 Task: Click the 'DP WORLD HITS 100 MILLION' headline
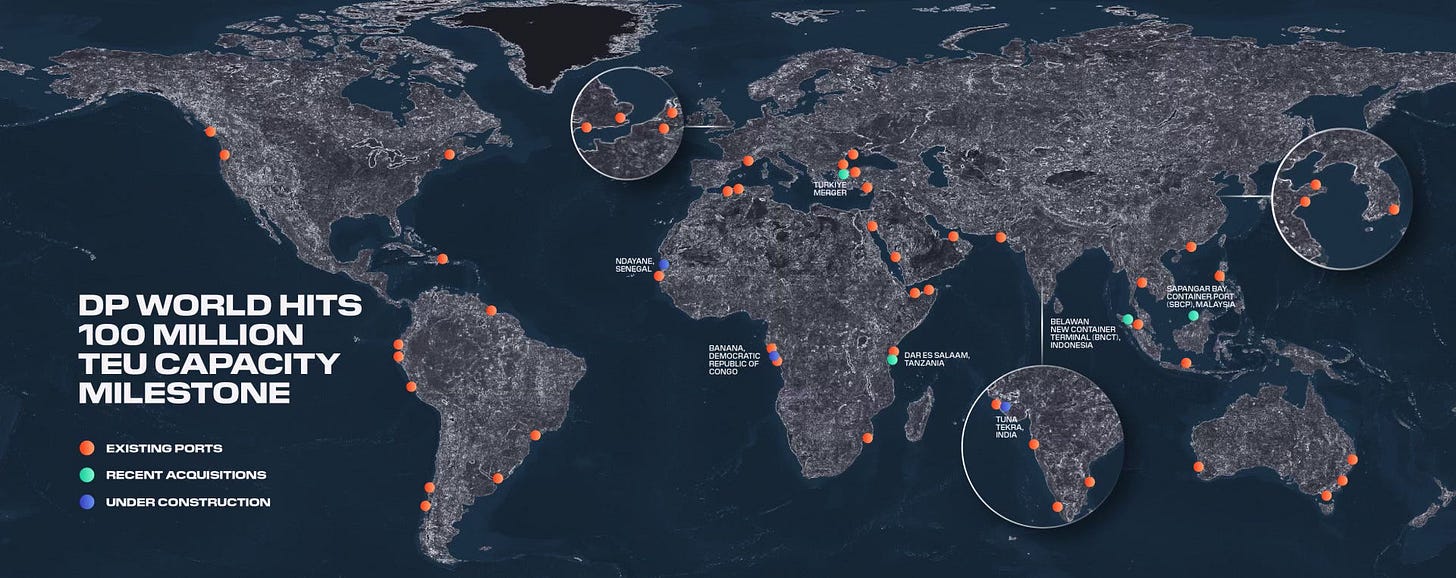pos(220,348)
